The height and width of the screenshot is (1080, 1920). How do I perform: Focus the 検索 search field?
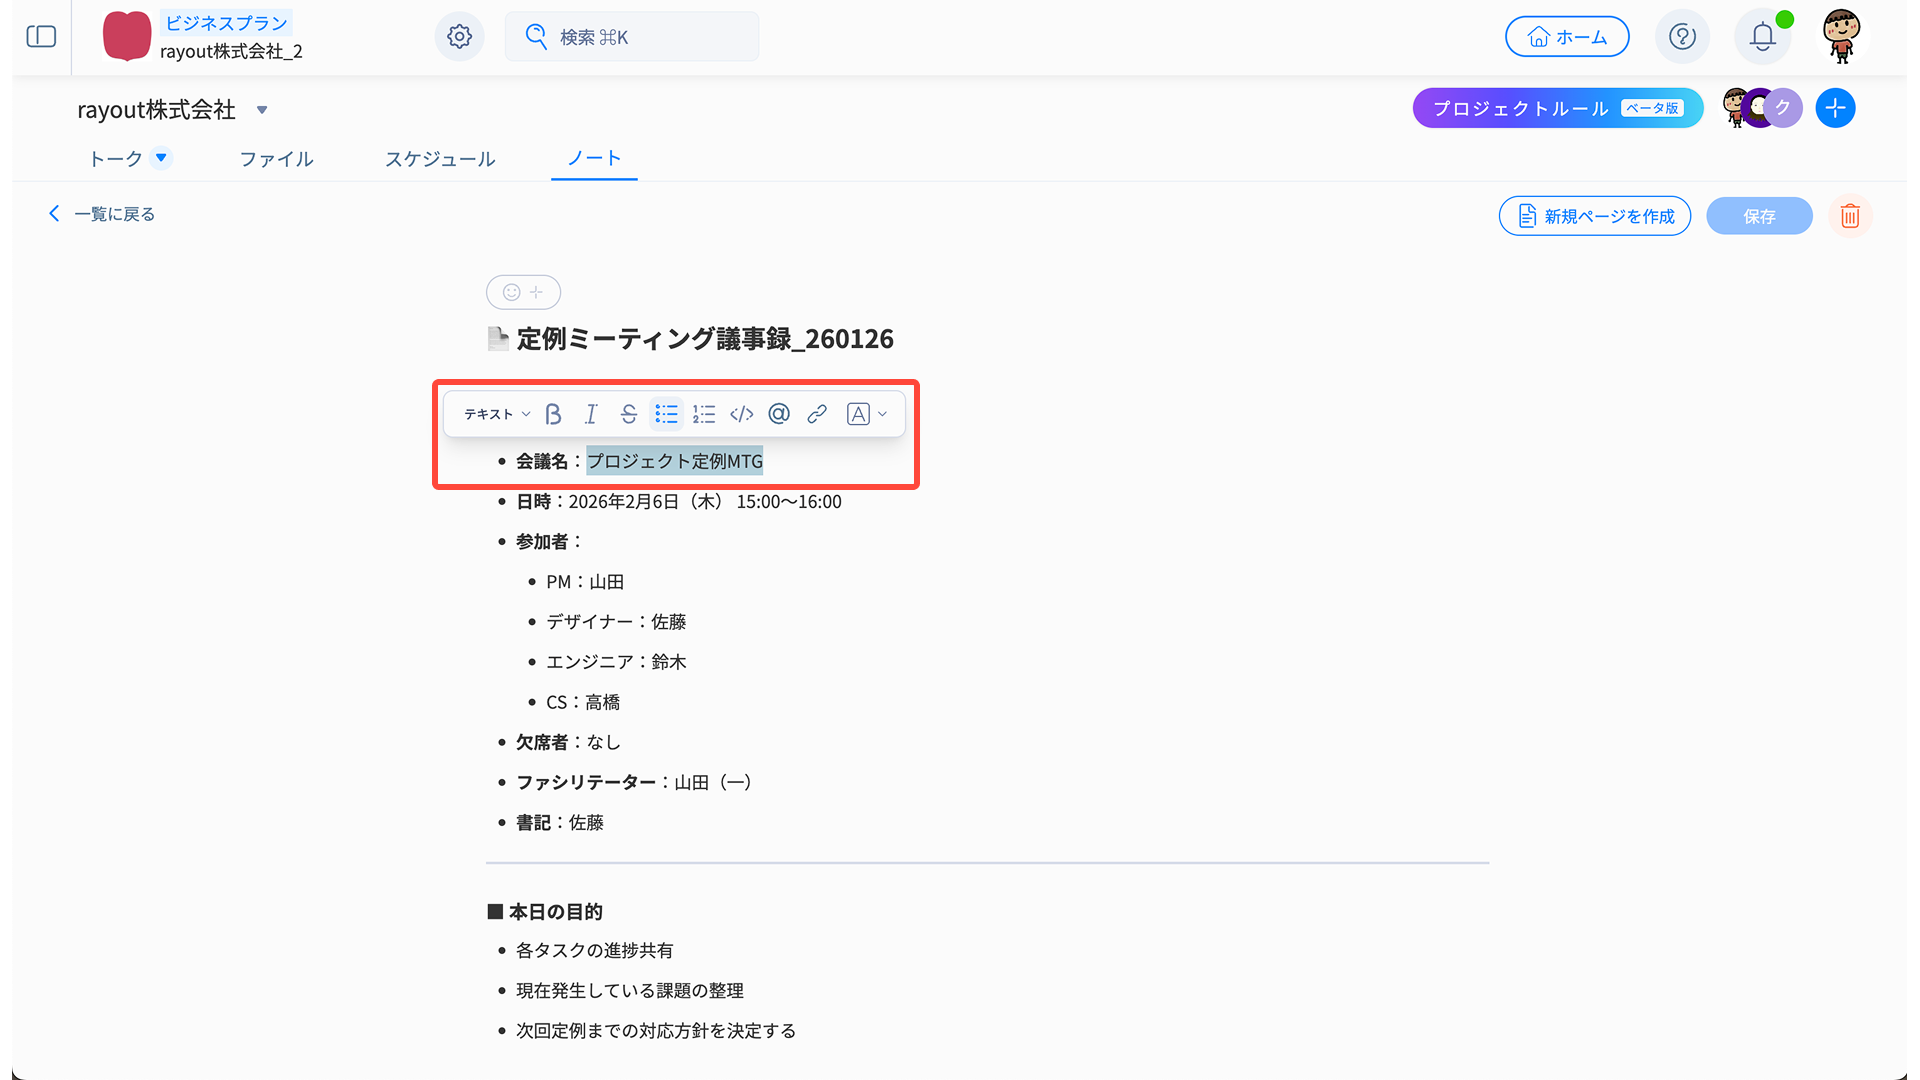coord(632,37)
